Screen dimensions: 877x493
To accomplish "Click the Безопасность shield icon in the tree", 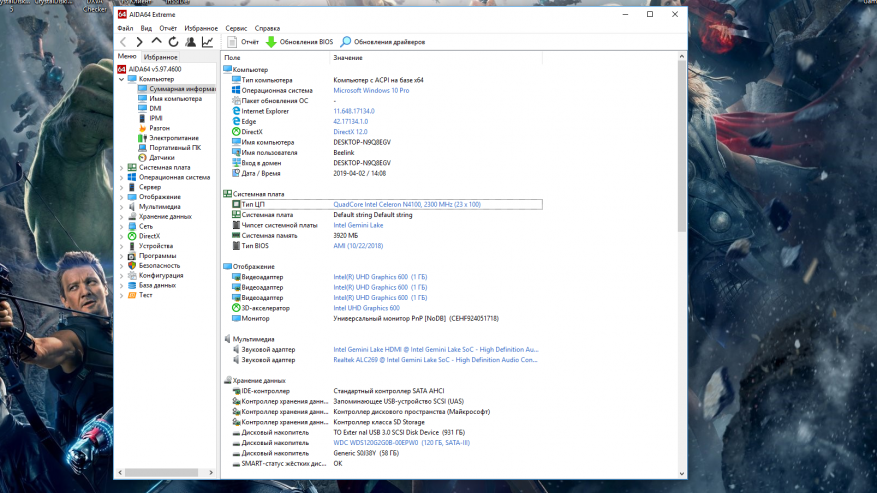I will [132, 266].
